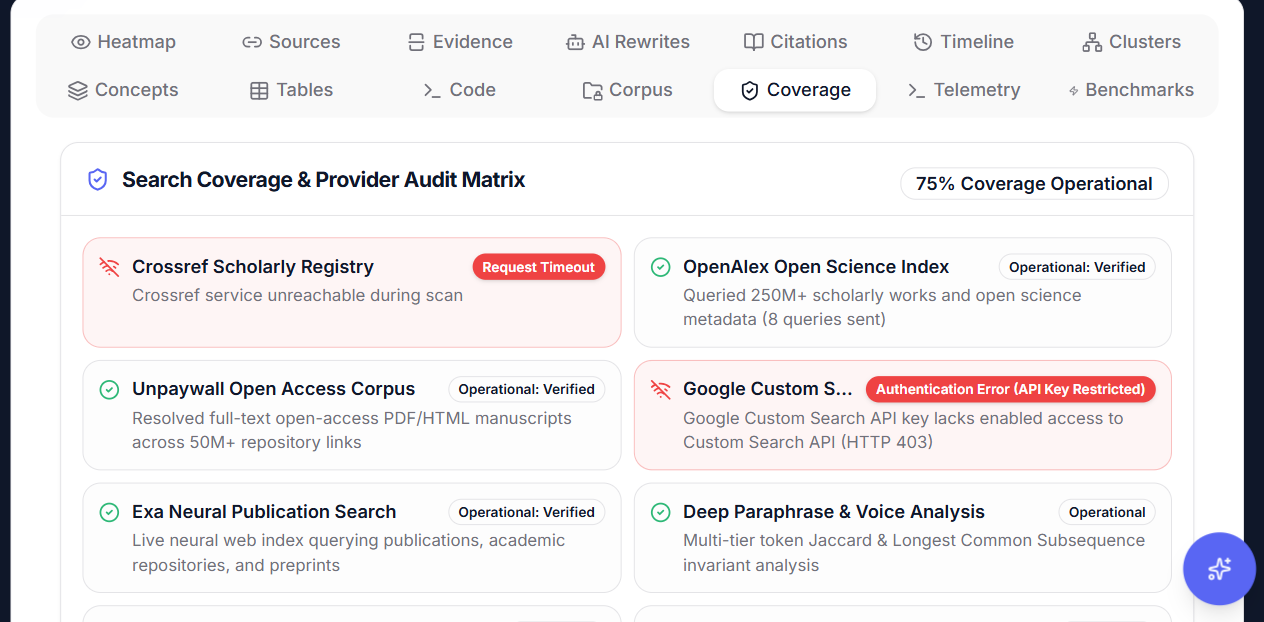1264x622 pixels.
Task: Click Unpaywall Operational: Verified badge
Action: click(526, 389)
